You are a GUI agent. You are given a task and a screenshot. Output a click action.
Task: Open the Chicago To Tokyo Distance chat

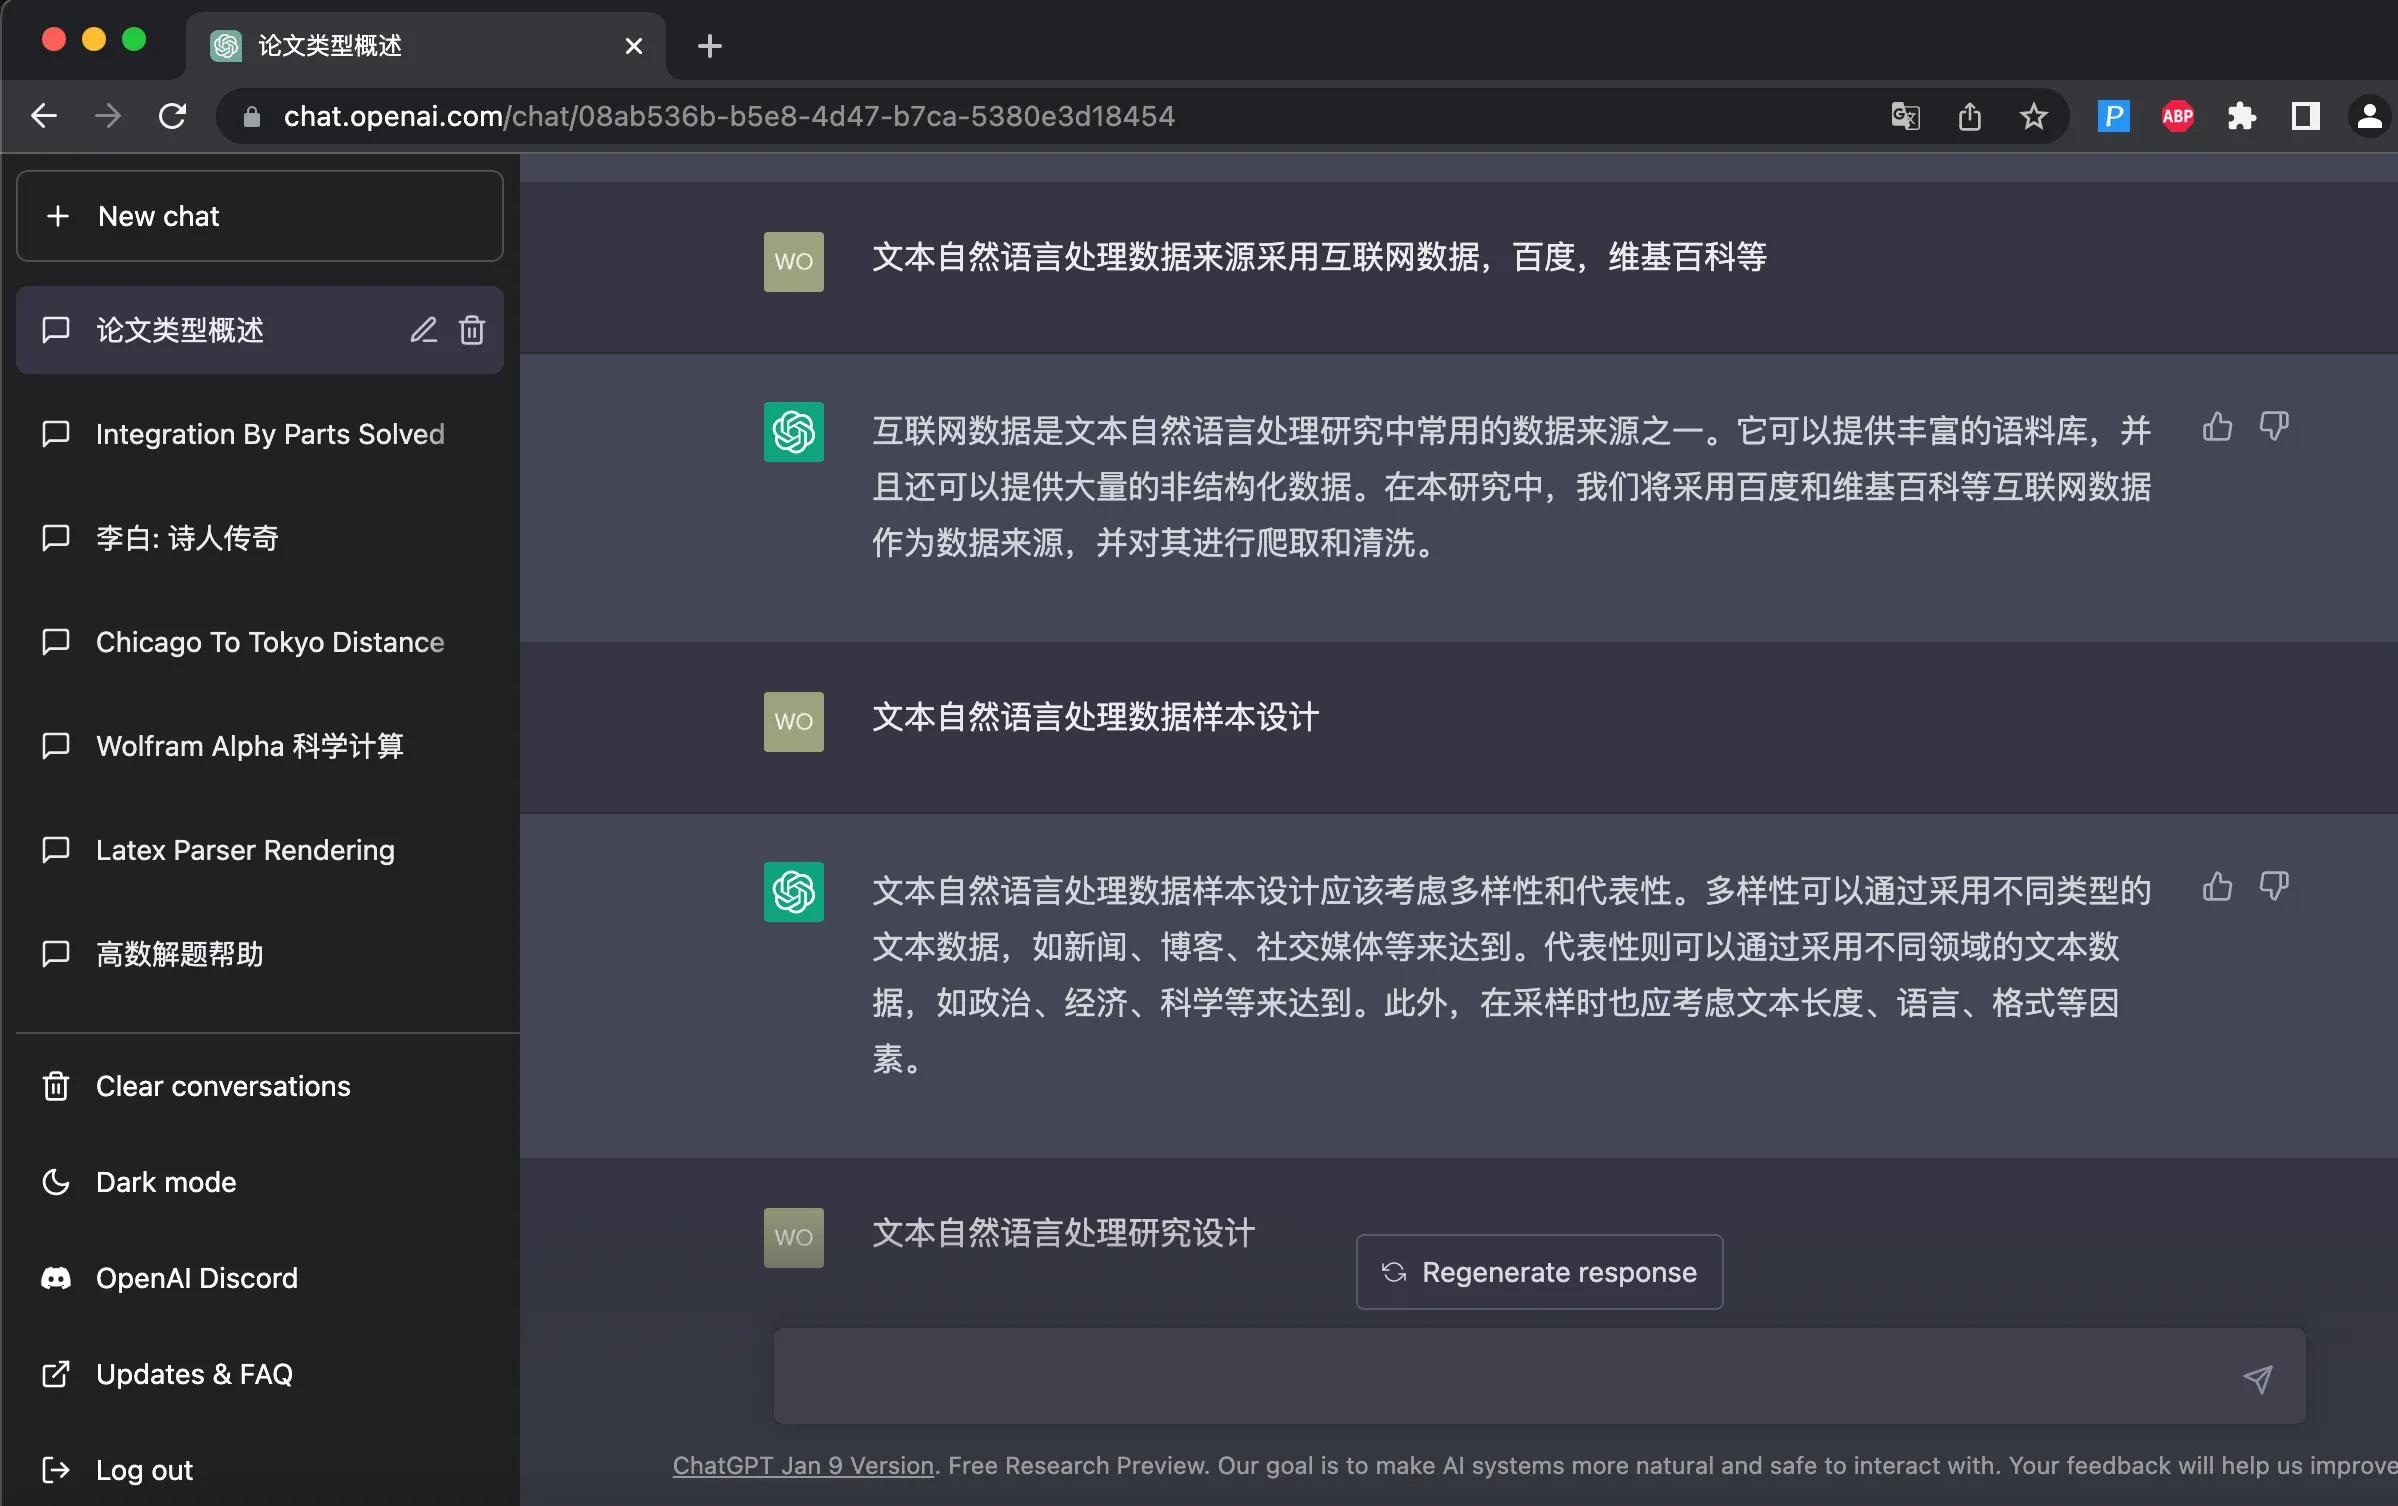[x=269, y=641]
